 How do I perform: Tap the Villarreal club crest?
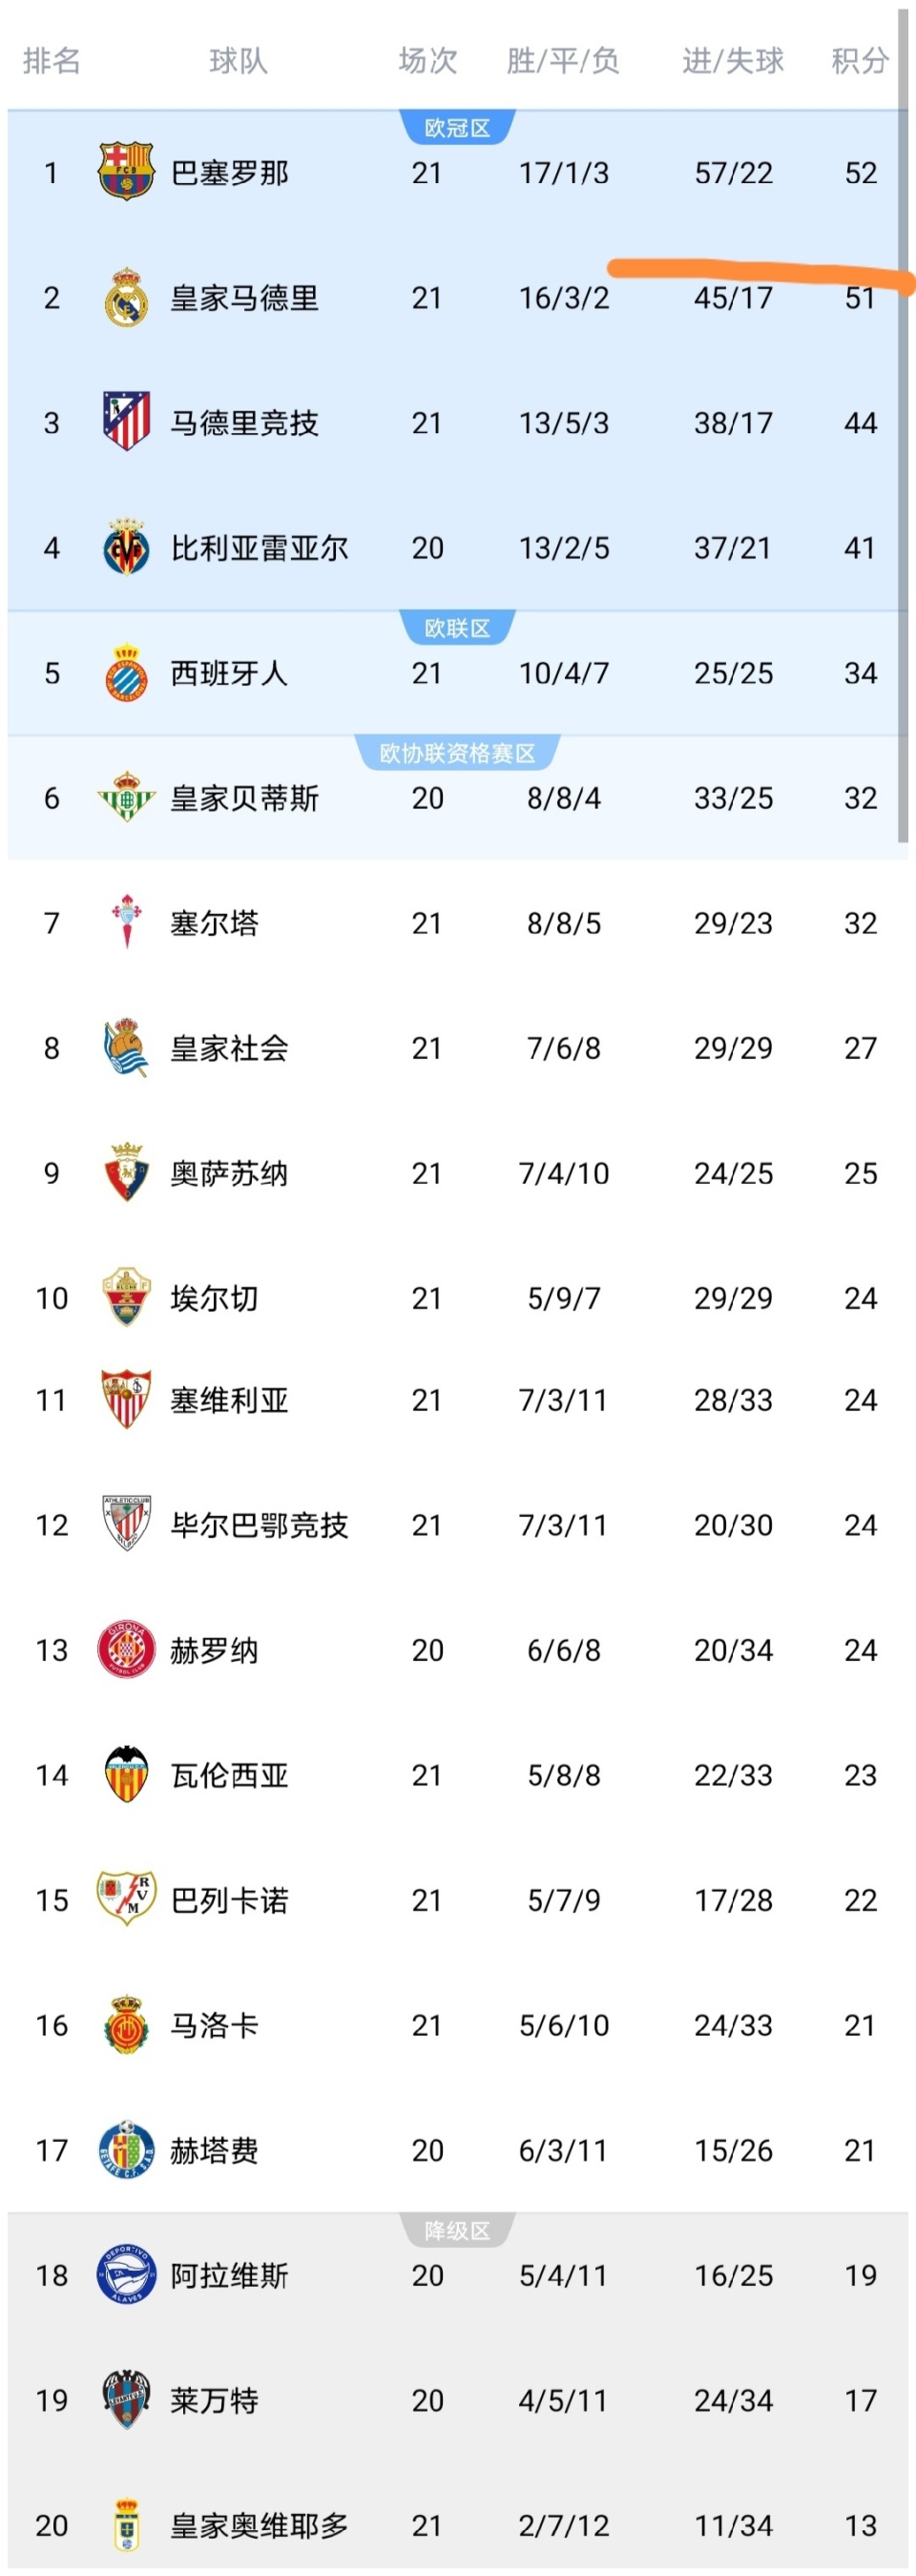pos(126,547)
